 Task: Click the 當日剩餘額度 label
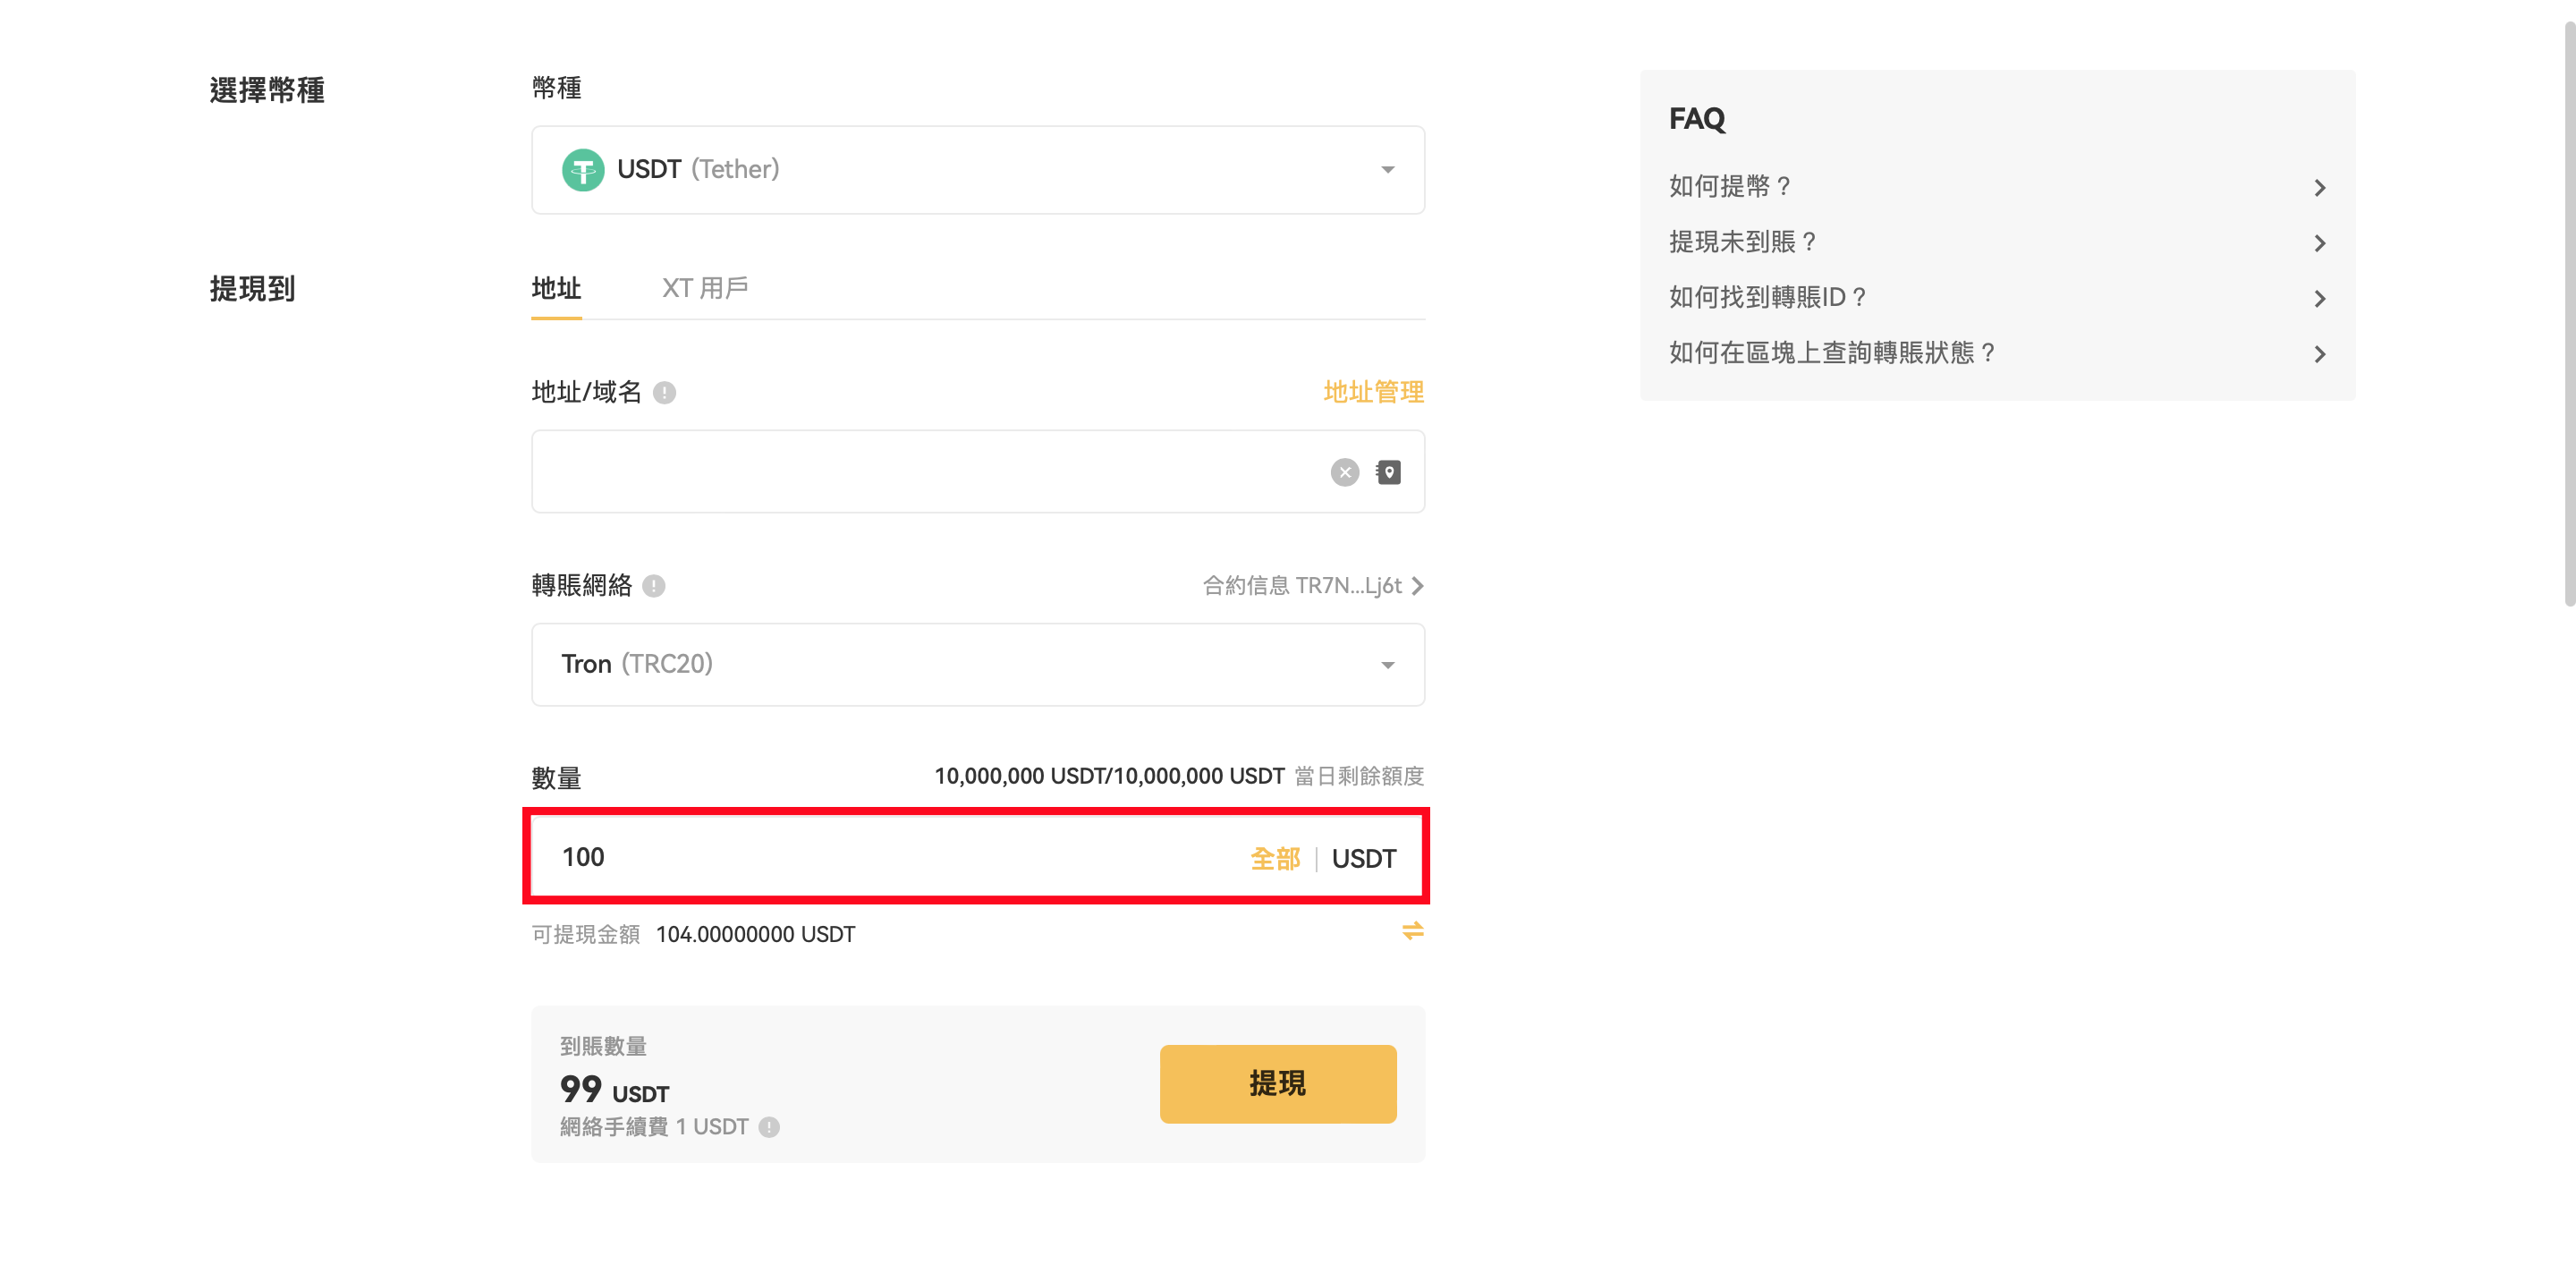coord(1359,776)
